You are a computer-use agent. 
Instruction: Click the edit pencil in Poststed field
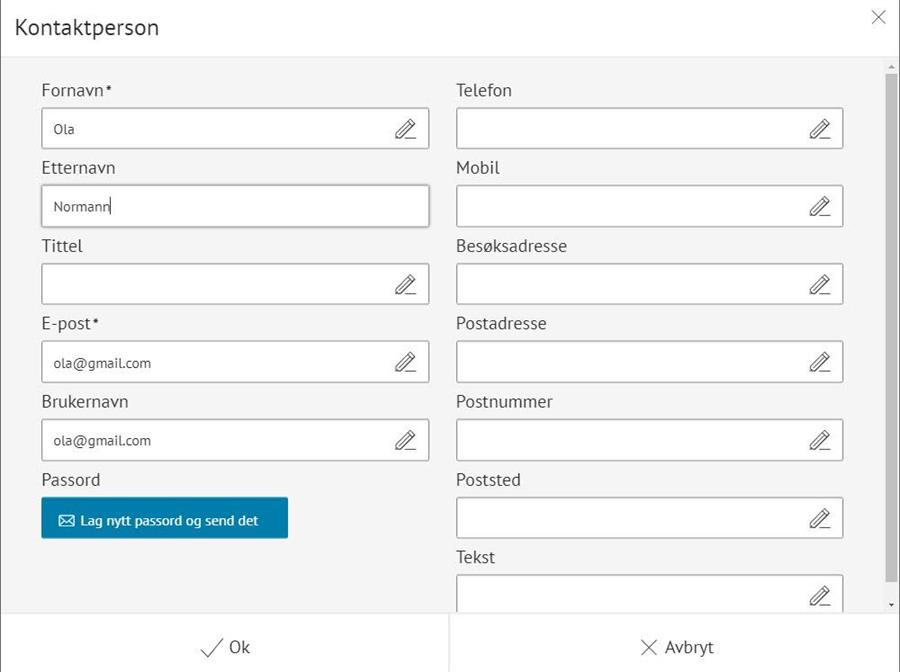[820, 518]
